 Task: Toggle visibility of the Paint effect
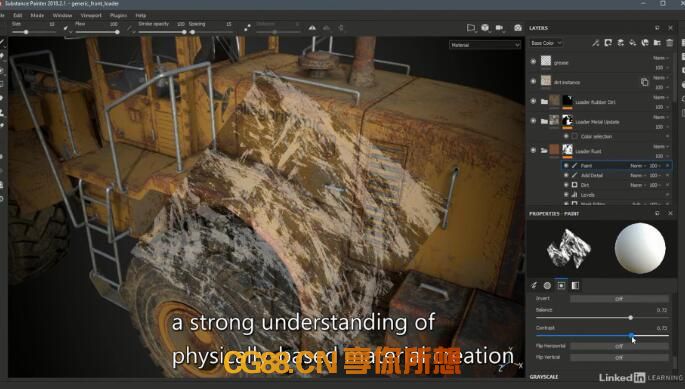coord(566,166)
